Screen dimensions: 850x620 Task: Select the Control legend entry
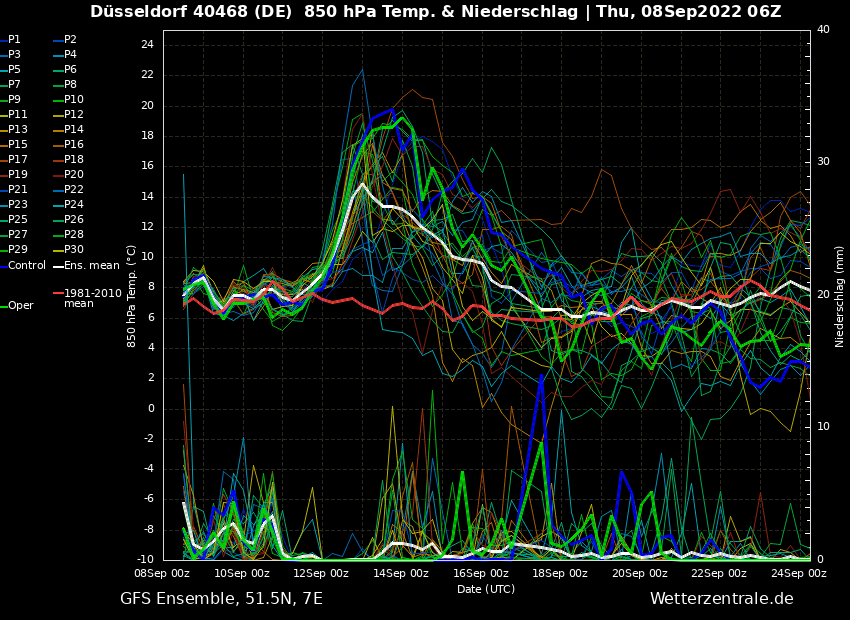pos(27,265)
